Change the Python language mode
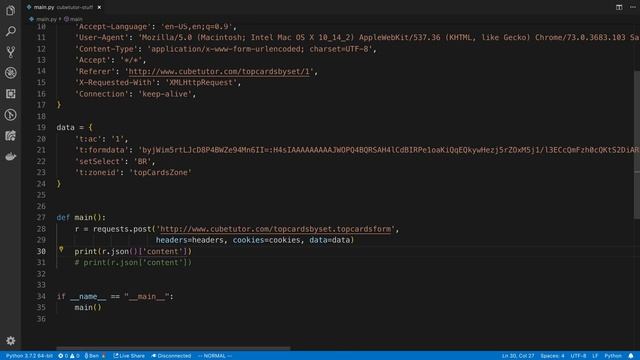This screenshot has height=360, width=640. pyautogui.click(x=613, y=356)
